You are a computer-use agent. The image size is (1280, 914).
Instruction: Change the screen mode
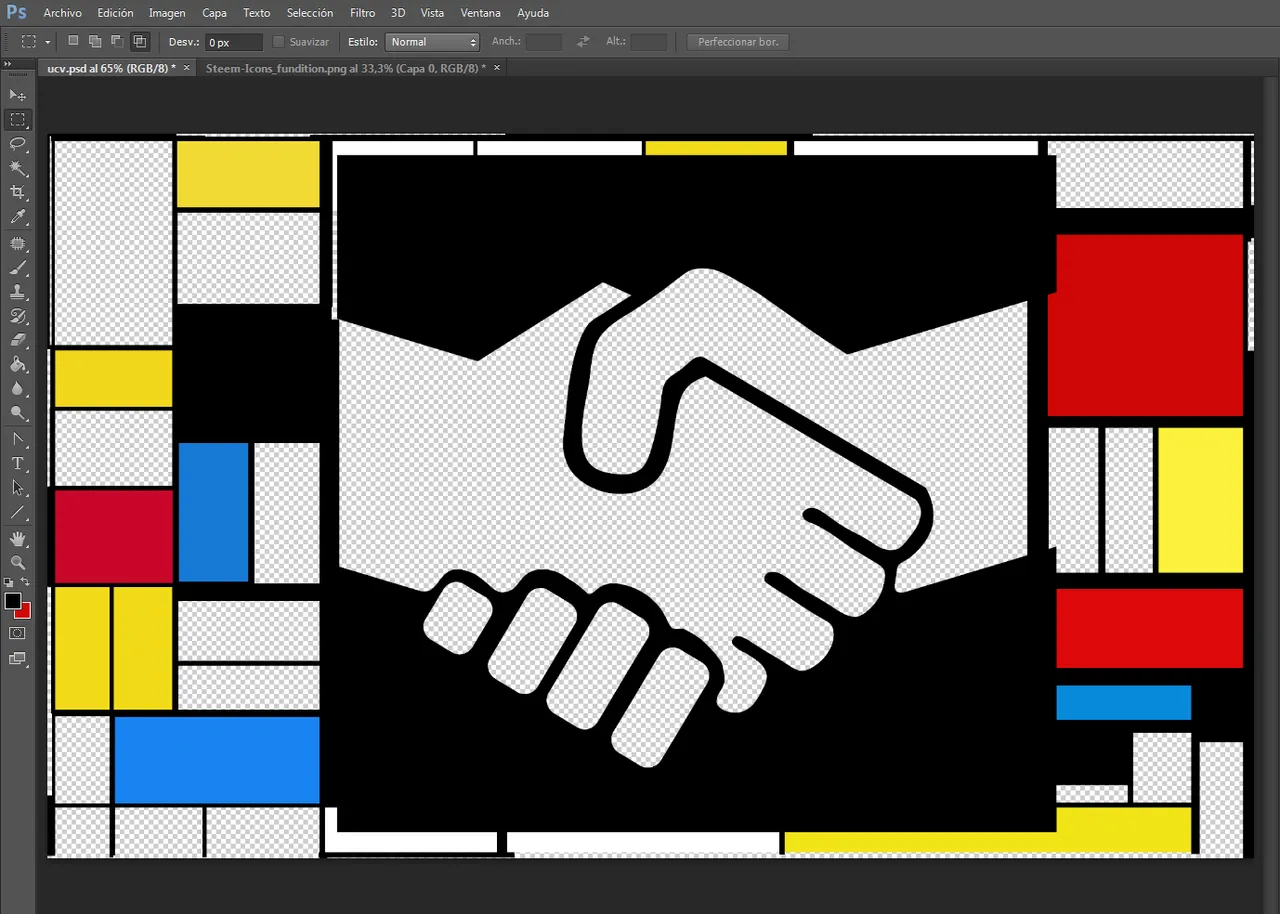coord(17,659)
